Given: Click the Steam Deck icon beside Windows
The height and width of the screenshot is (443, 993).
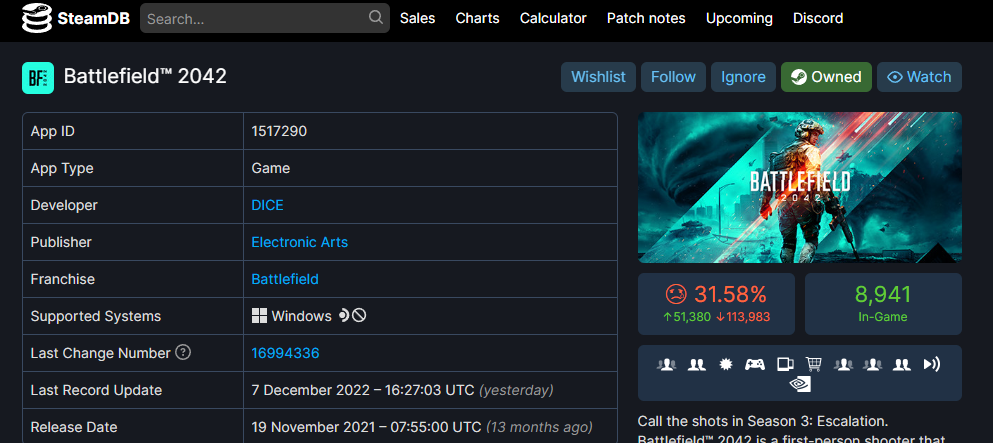Looking at the screenshot, I should (344, 315).
